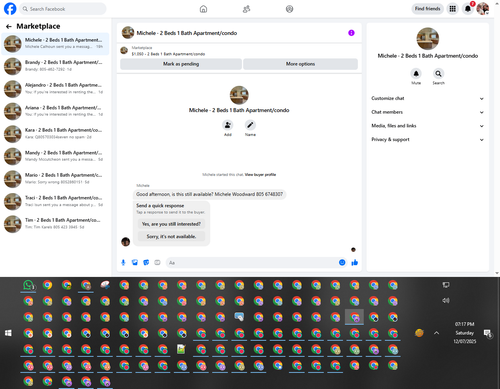Click the Mark as pending button

(181, 64)
